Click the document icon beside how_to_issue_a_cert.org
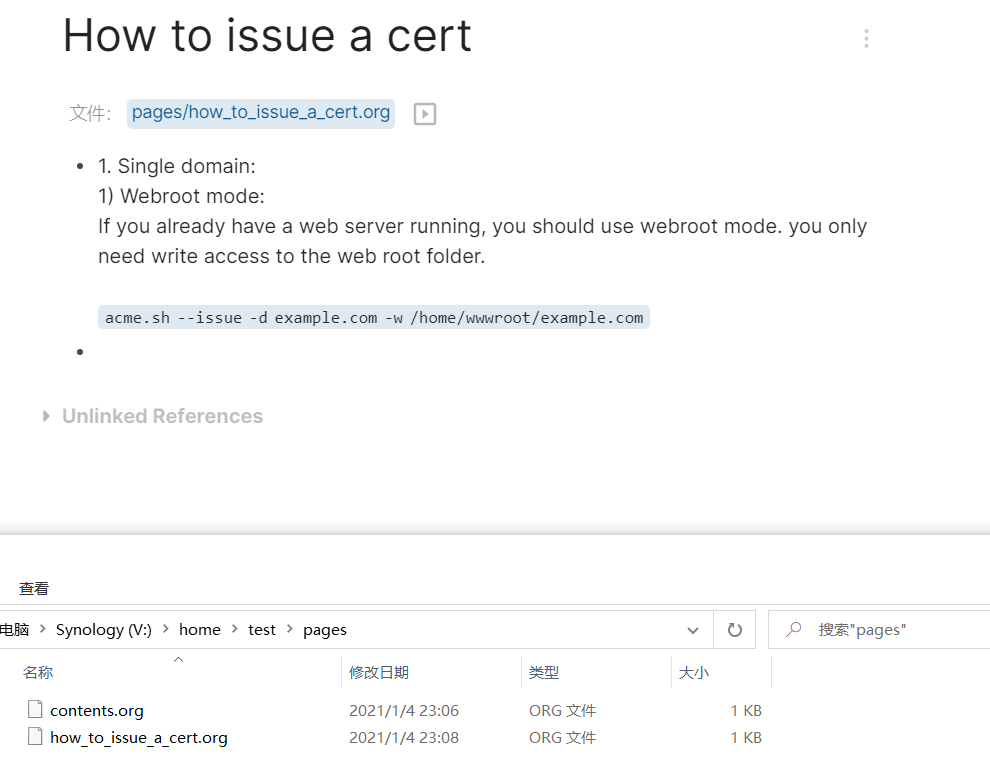 35,737
